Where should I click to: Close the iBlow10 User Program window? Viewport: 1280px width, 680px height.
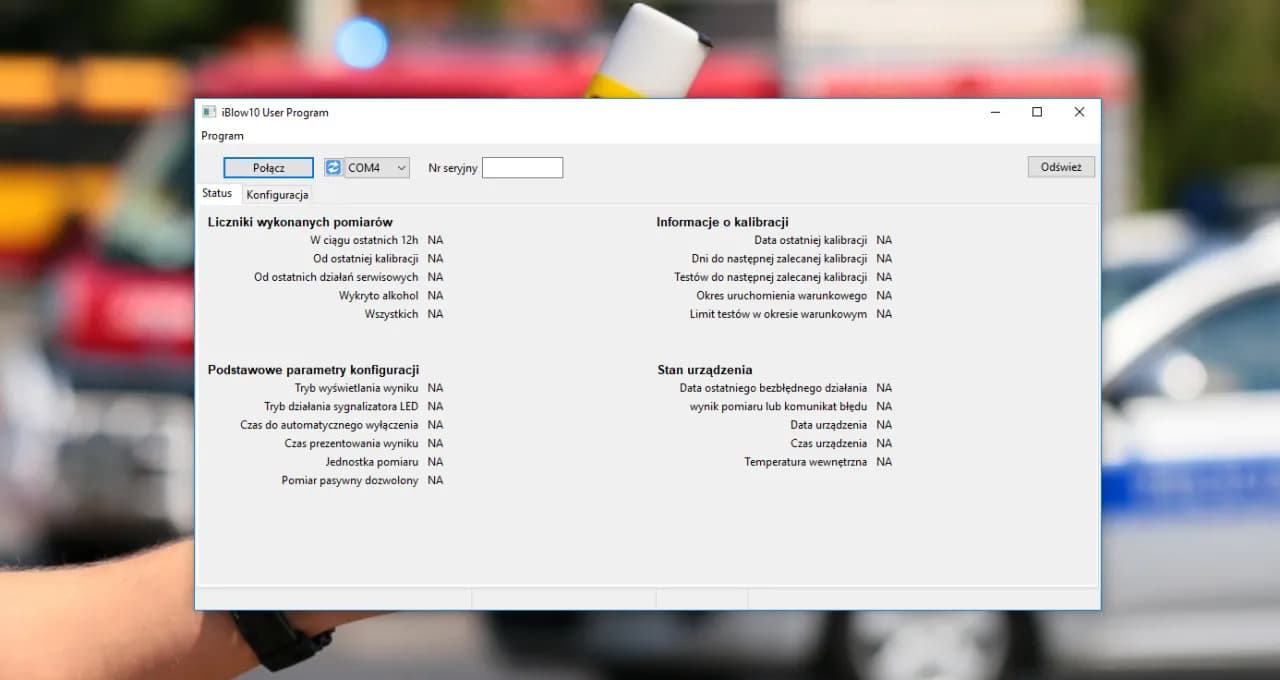pos(1079,112)
